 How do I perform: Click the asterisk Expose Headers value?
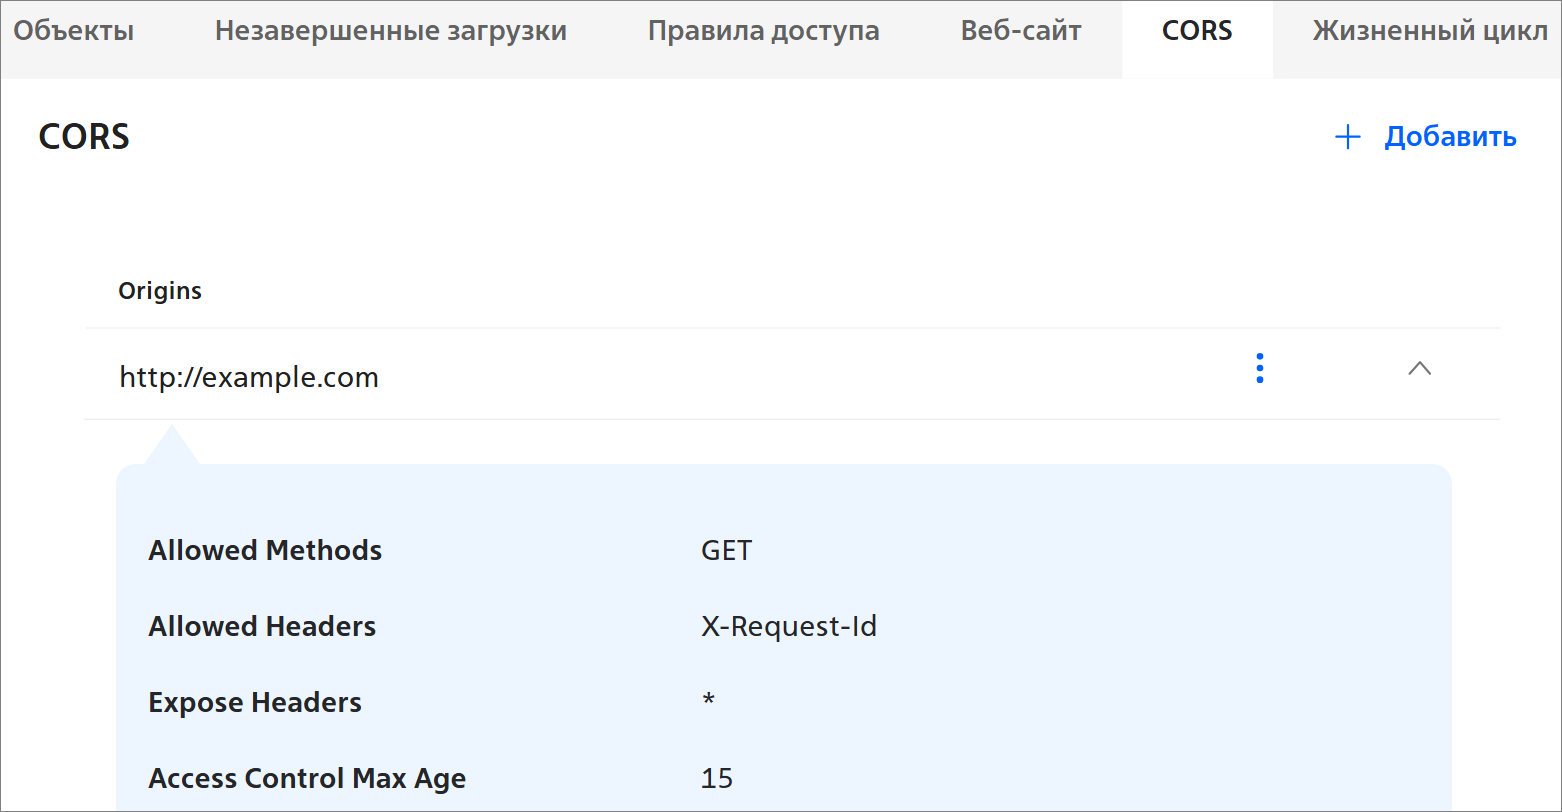point(708,701)
